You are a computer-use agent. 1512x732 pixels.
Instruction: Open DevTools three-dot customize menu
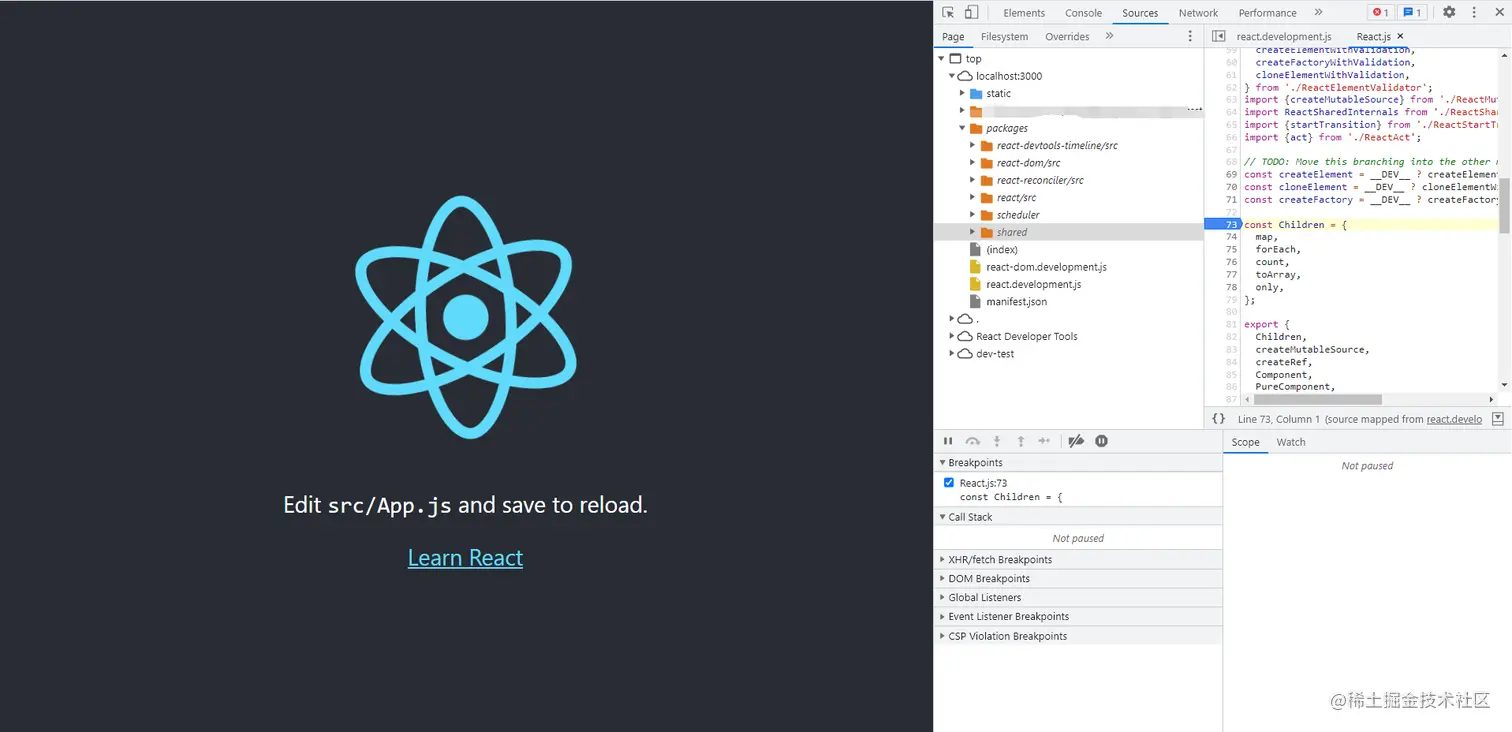1474,12
